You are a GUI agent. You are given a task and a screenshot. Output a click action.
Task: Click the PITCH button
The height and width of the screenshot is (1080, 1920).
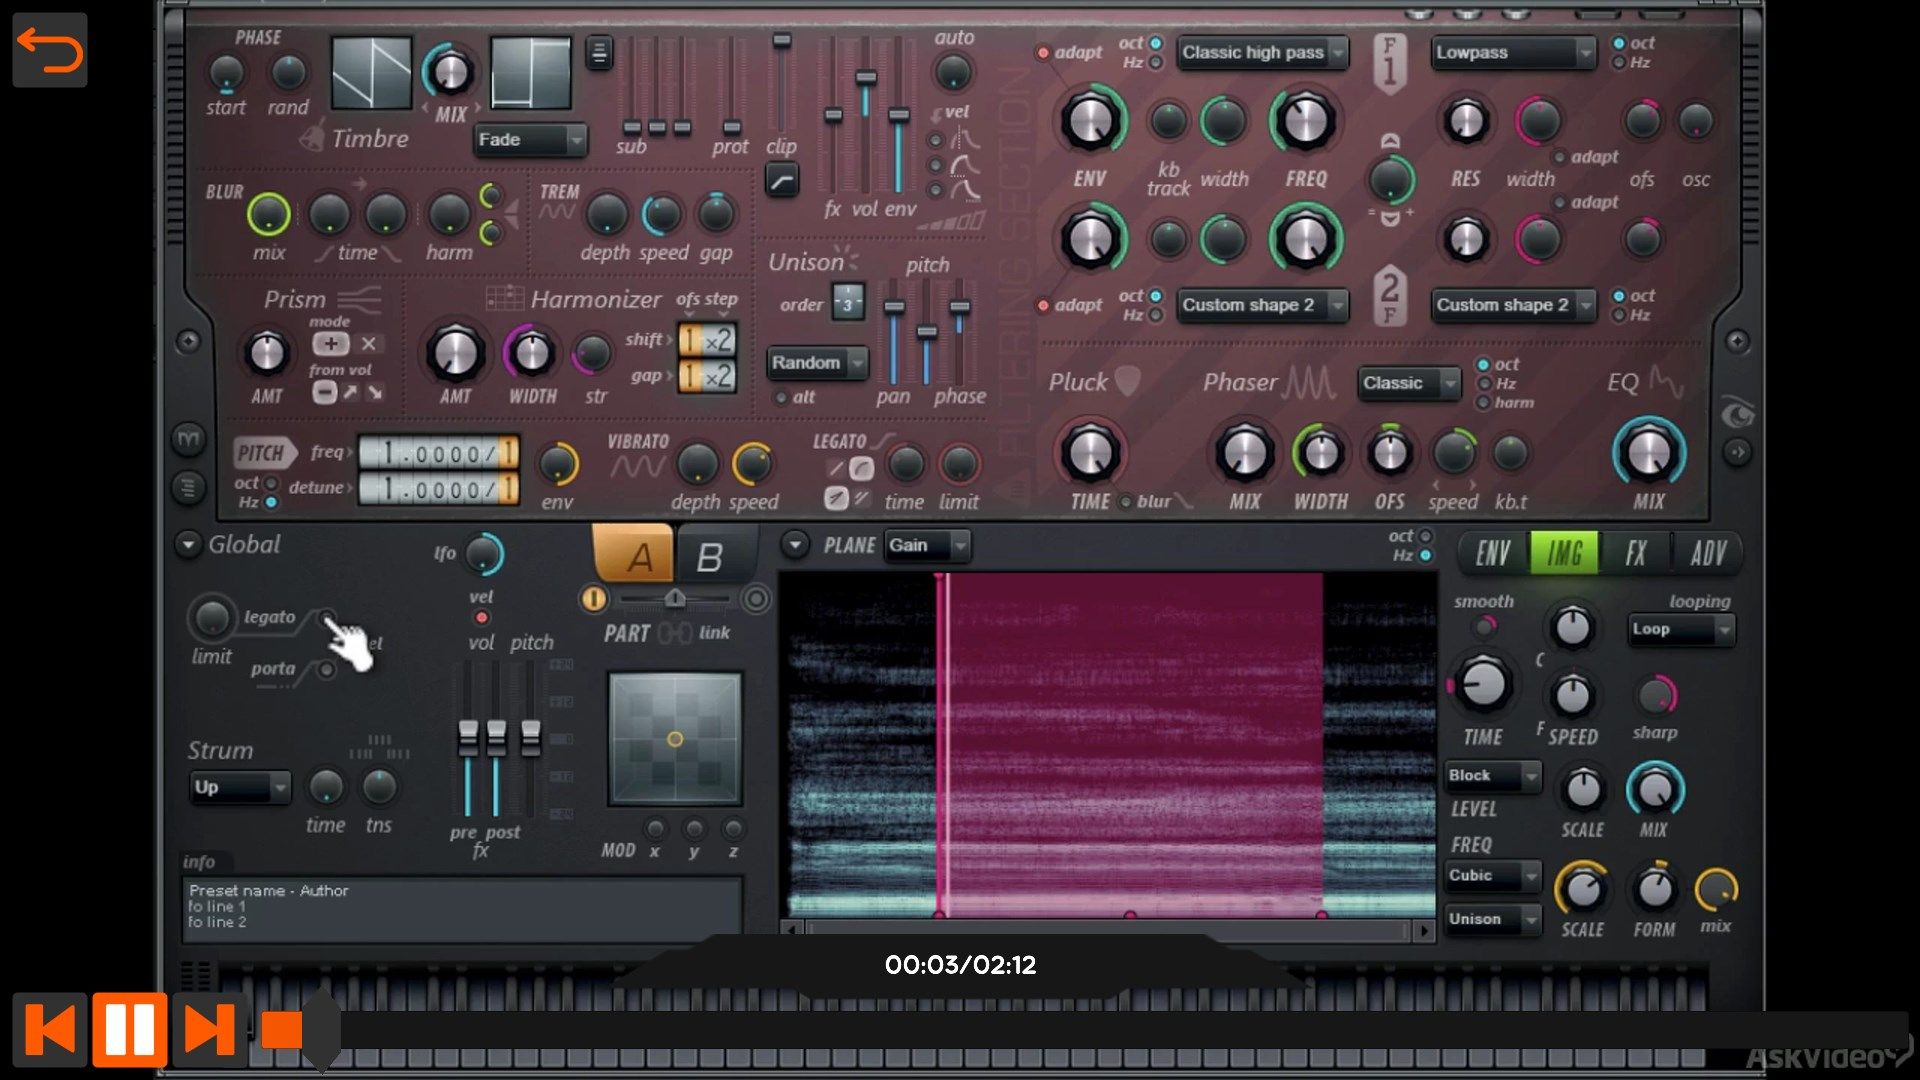pyautogui.click(x=264, y=453)
